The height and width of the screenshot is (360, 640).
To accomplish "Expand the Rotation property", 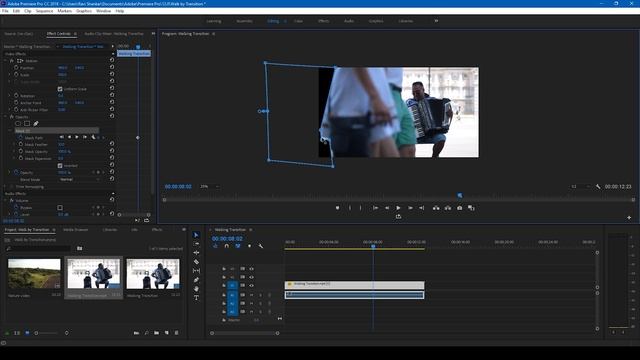I will (9, 96).
